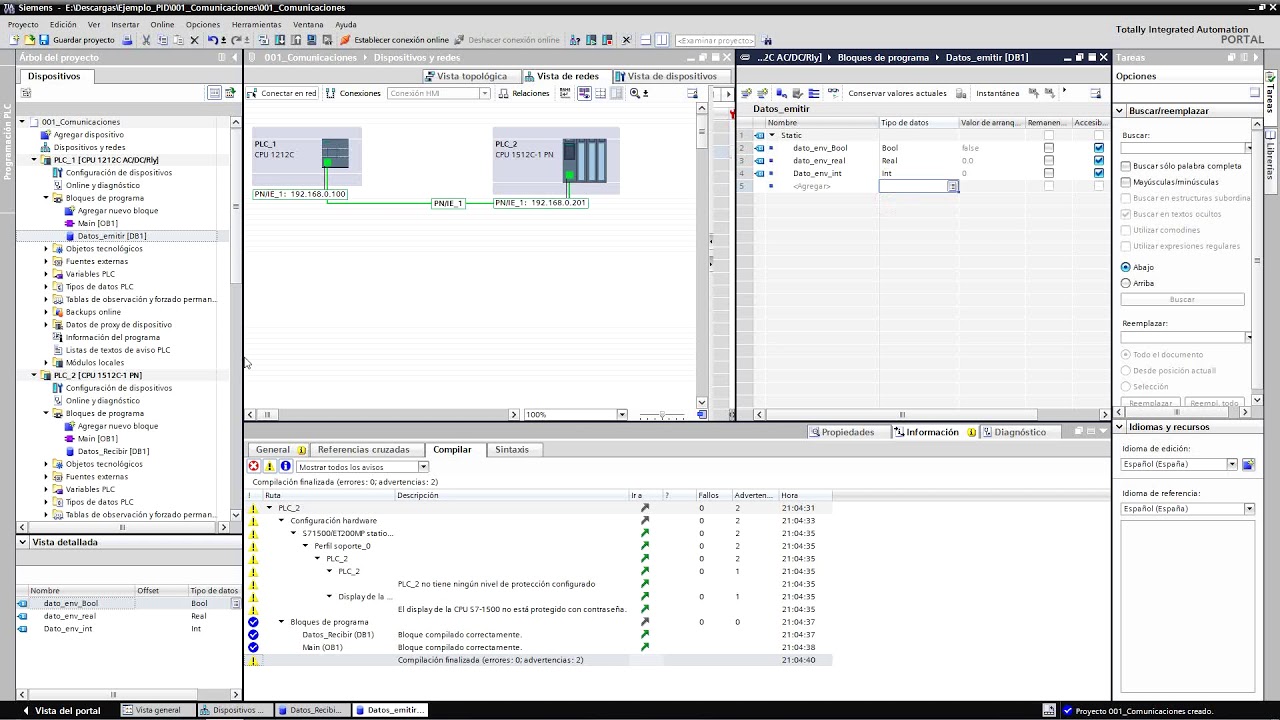Open Mostrar todos los avisos dropdown
The image size is (1280, 720).
pyautogui.click(x=423, y=467)
